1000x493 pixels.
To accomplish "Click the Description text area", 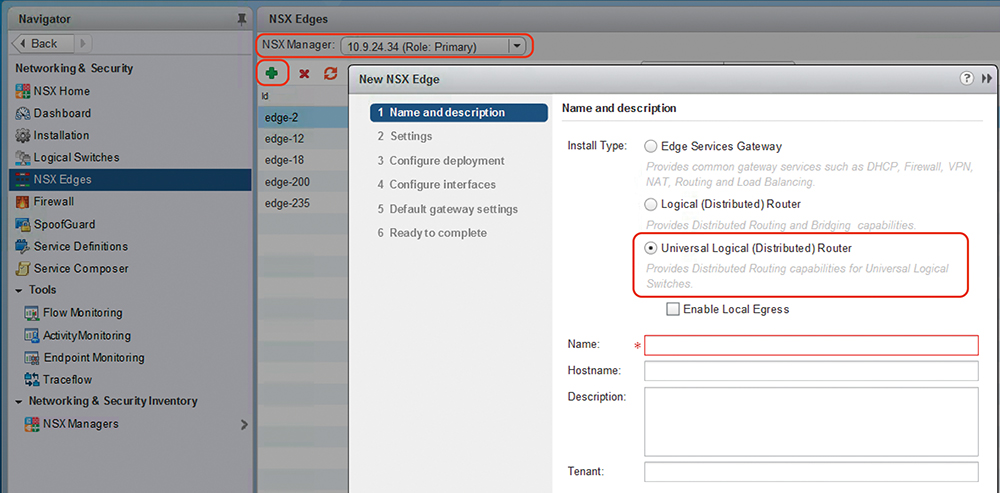I will pyautogui.click(x=811, y=421).
